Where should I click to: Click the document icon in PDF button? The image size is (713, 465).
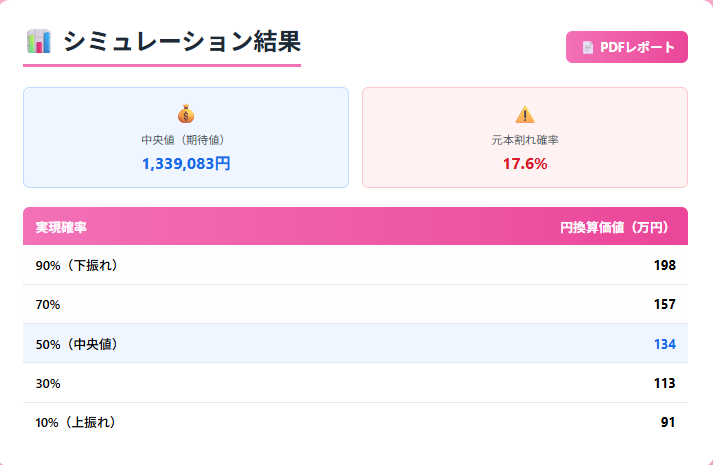point(588,47)
